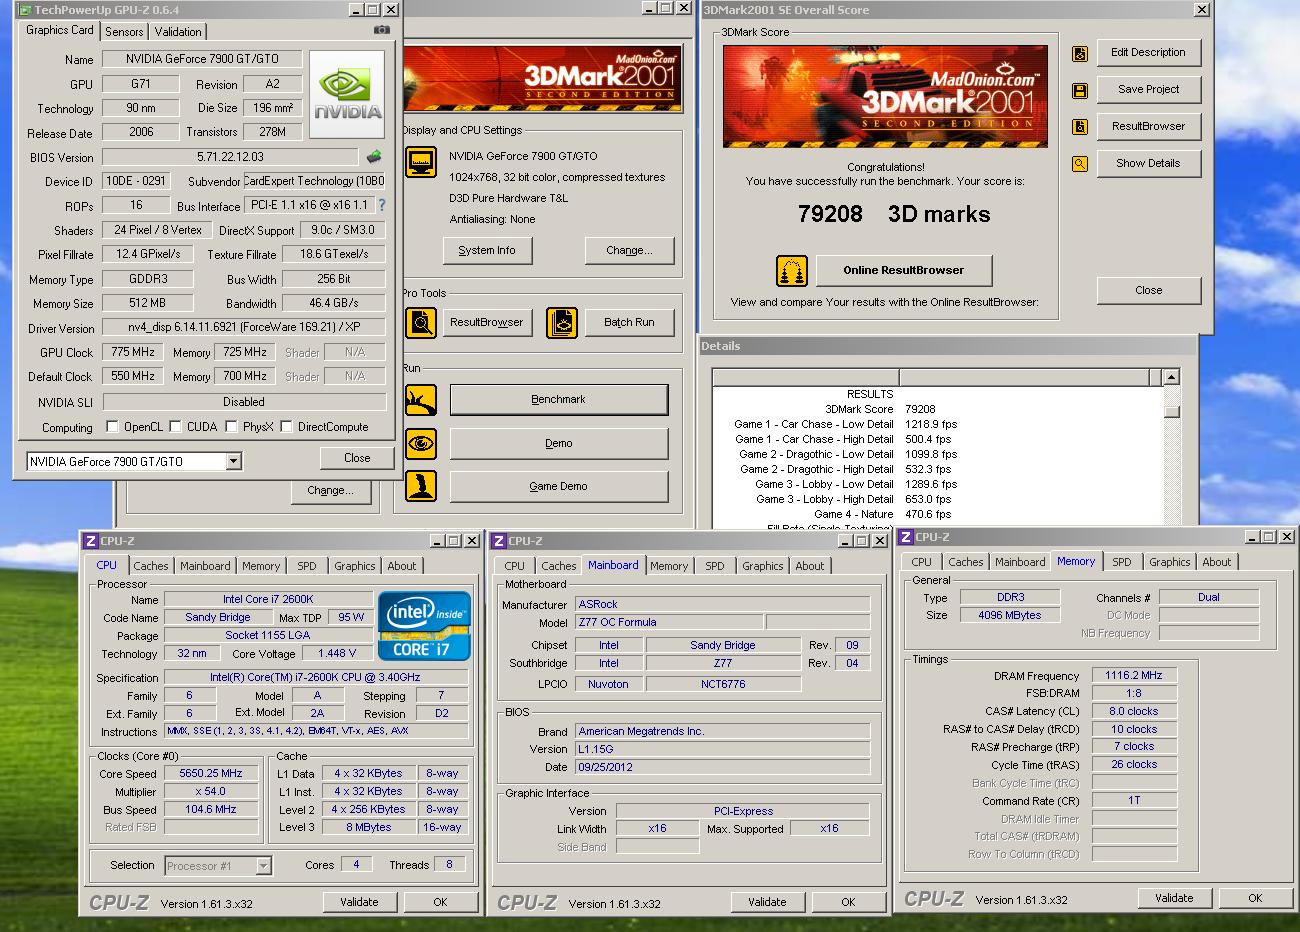Toggle the PhysX checkbox in GPU-Z
The width and height of the screenshot is (1300, 932).
click(x=232, y=426)
